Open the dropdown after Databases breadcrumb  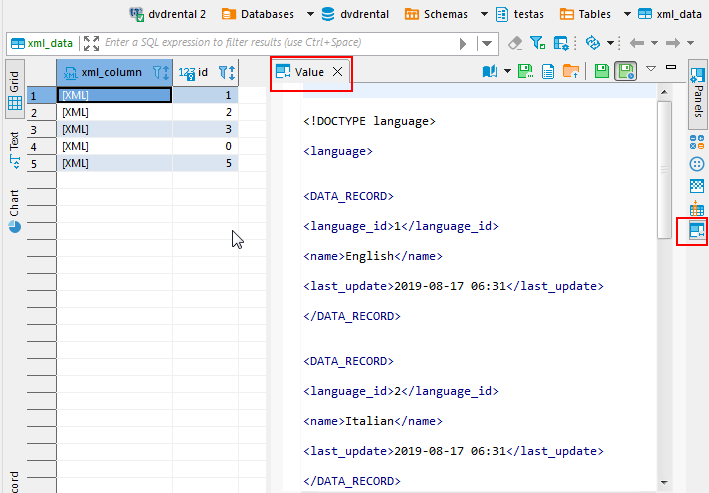coord(311,14)
